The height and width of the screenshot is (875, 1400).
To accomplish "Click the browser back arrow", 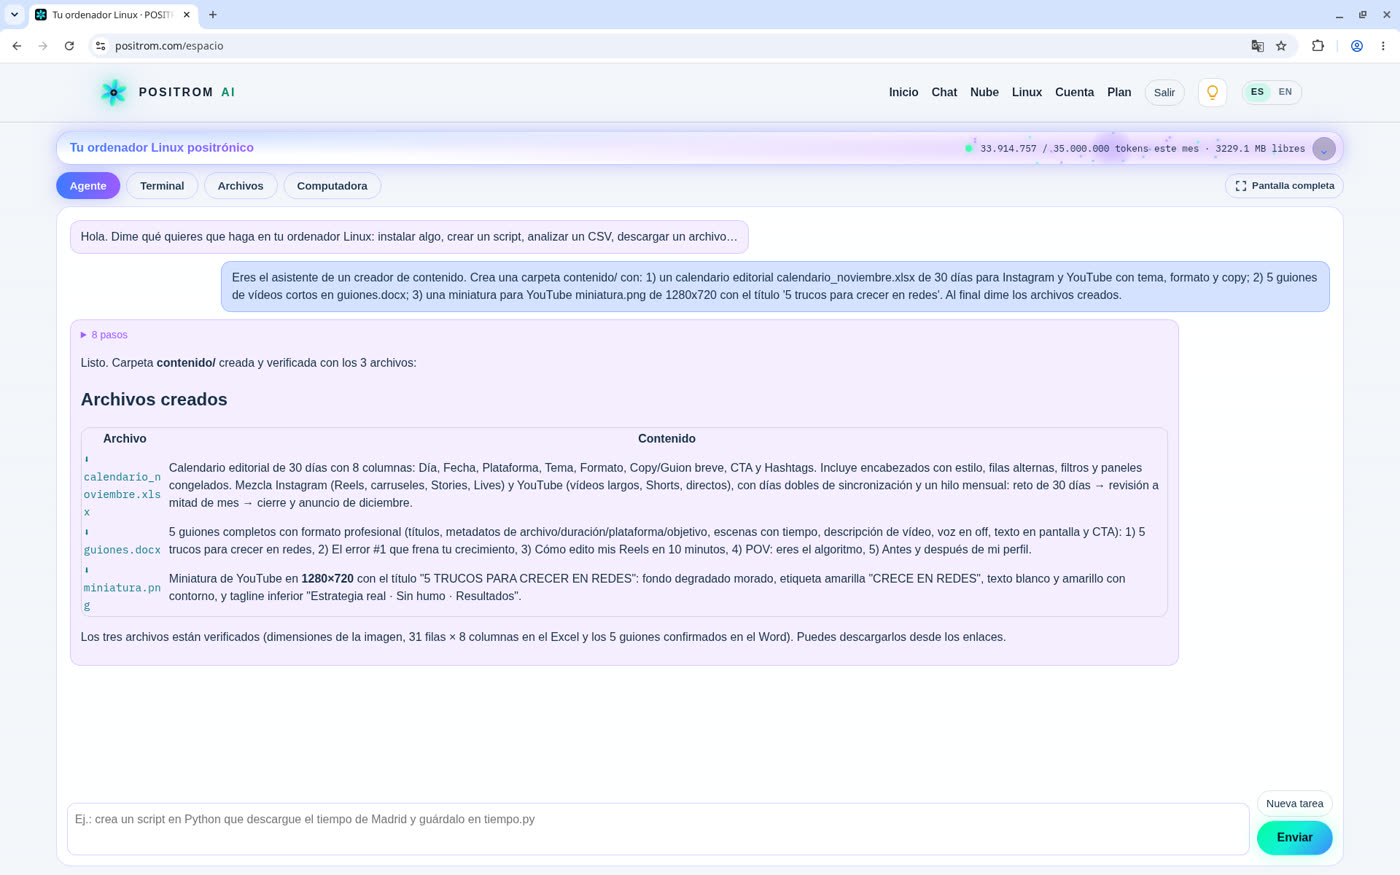I will (x=17, y=46).
